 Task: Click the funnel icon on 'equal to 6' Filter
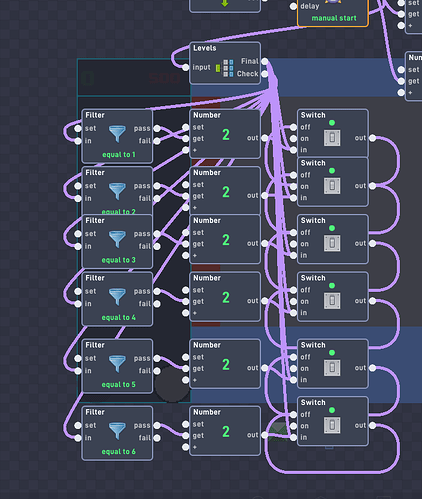[117, 431]
